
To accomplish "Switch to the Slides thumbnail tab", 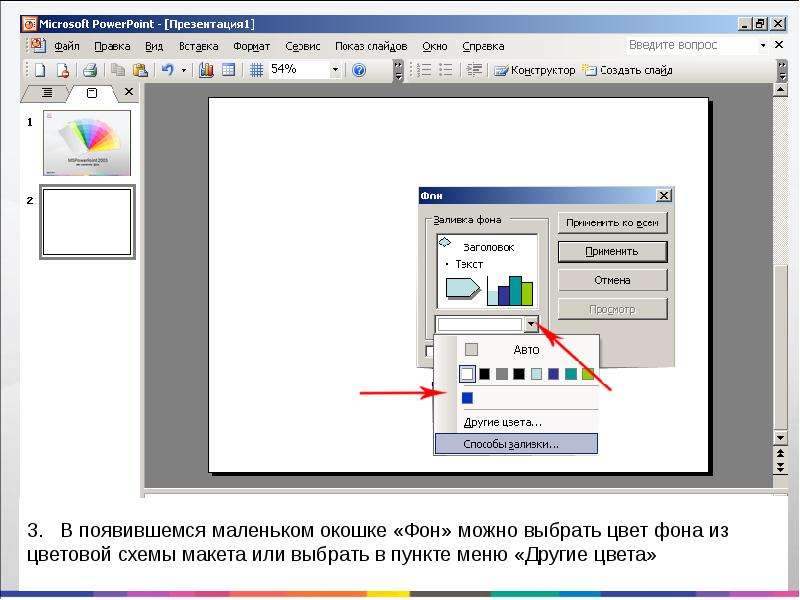I will pos(92,93).
